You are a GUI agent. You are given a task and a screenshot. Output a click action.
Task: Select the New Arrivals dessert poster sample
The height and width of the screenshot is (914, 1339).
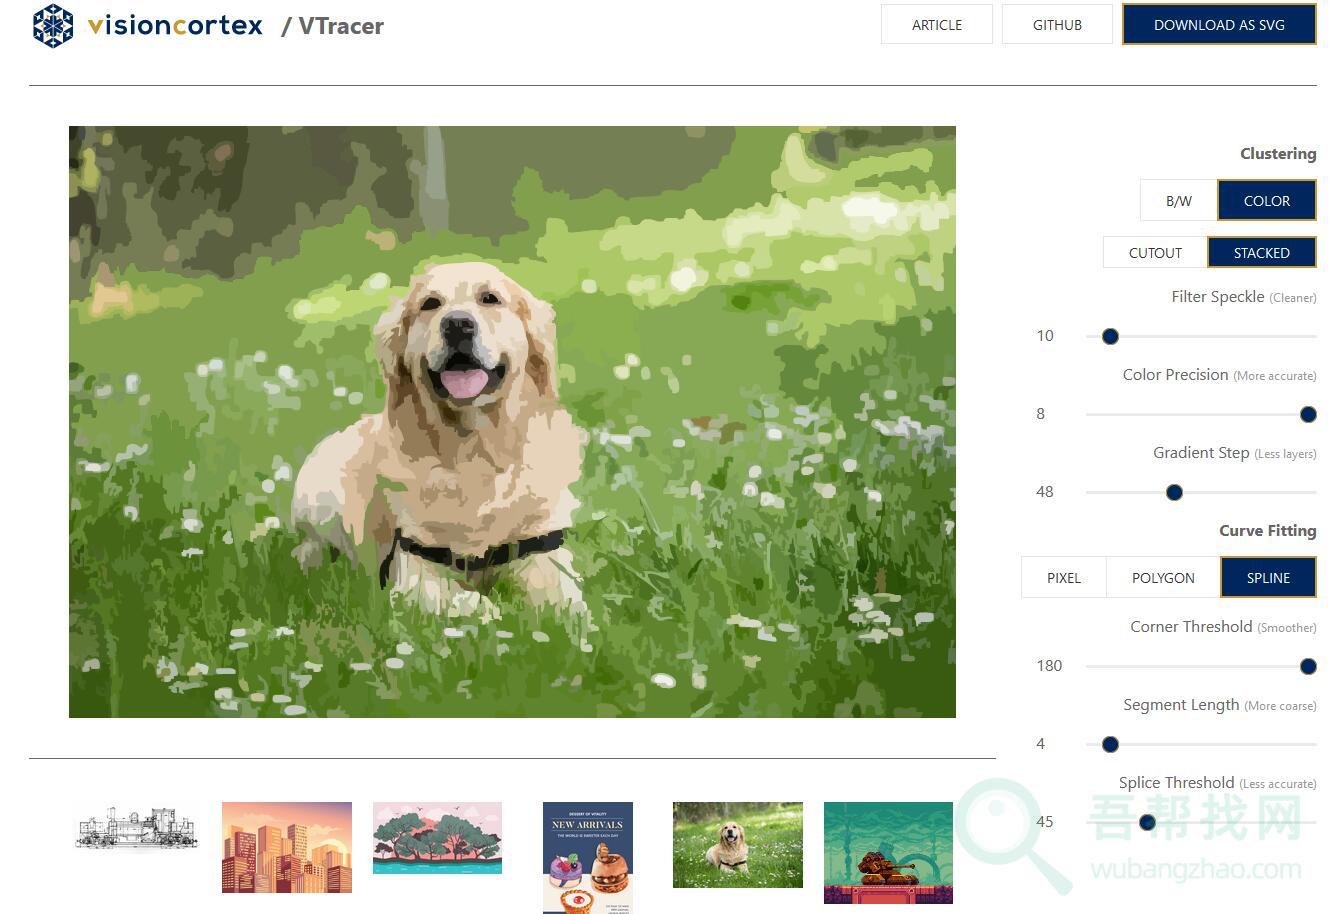coord(588,857)
